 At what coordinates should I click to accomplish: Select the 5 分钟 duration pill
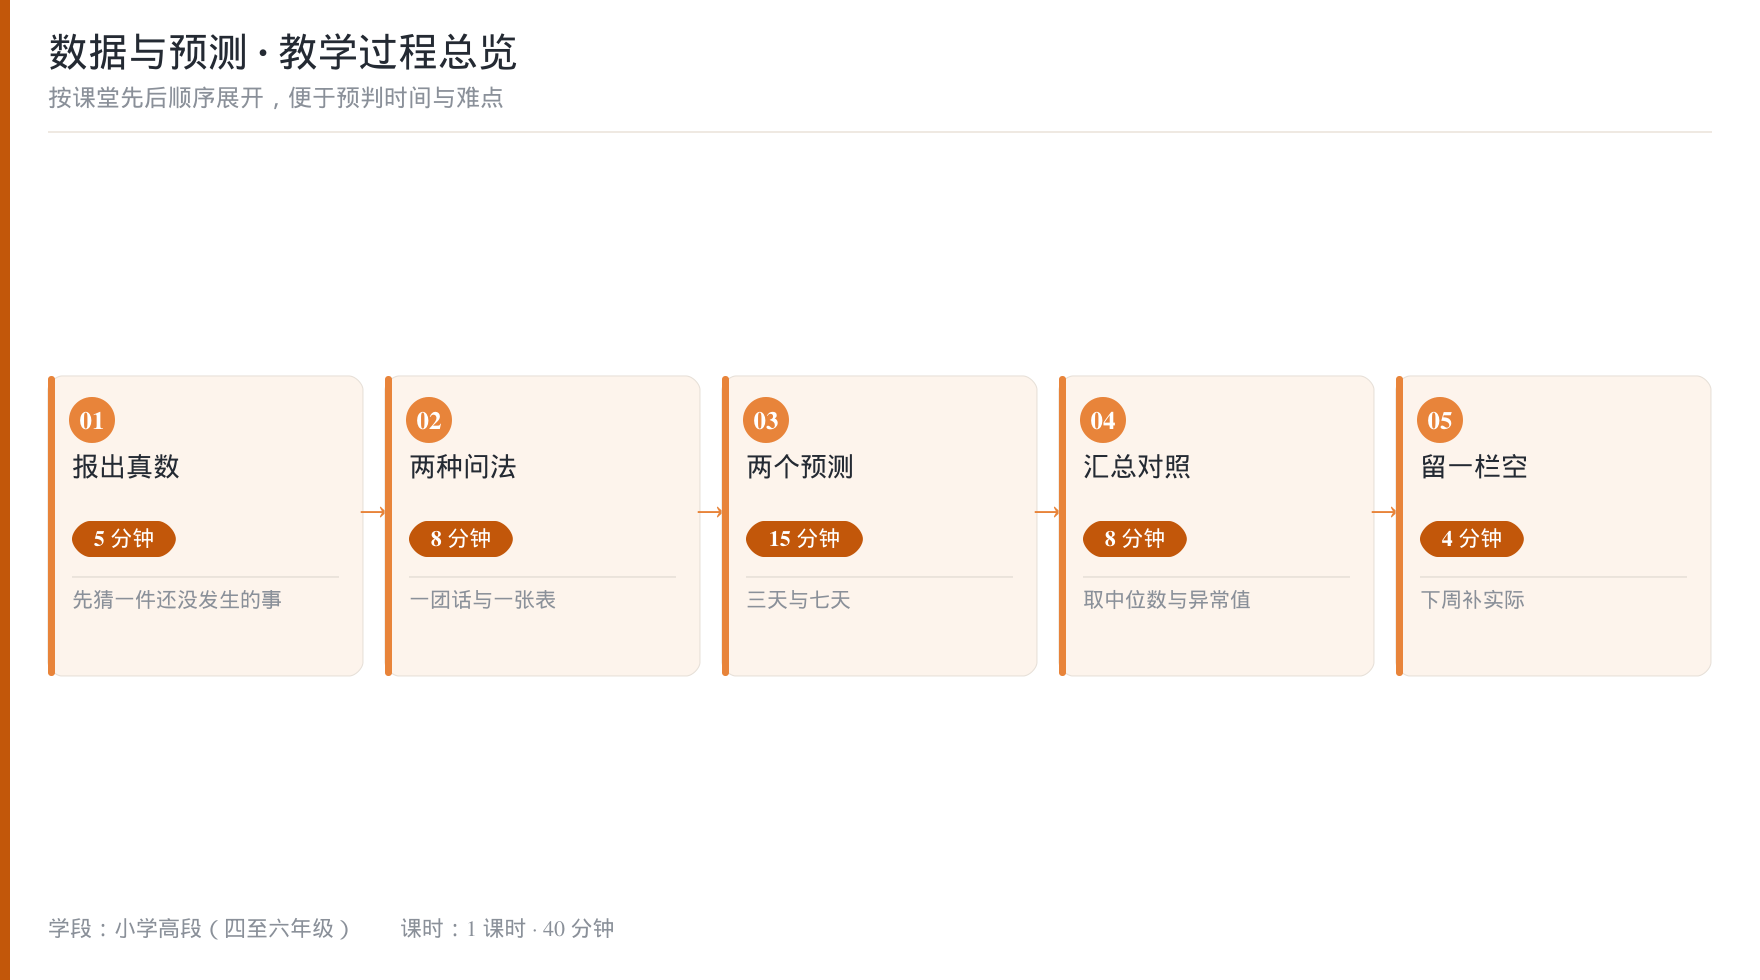point(124,539)
